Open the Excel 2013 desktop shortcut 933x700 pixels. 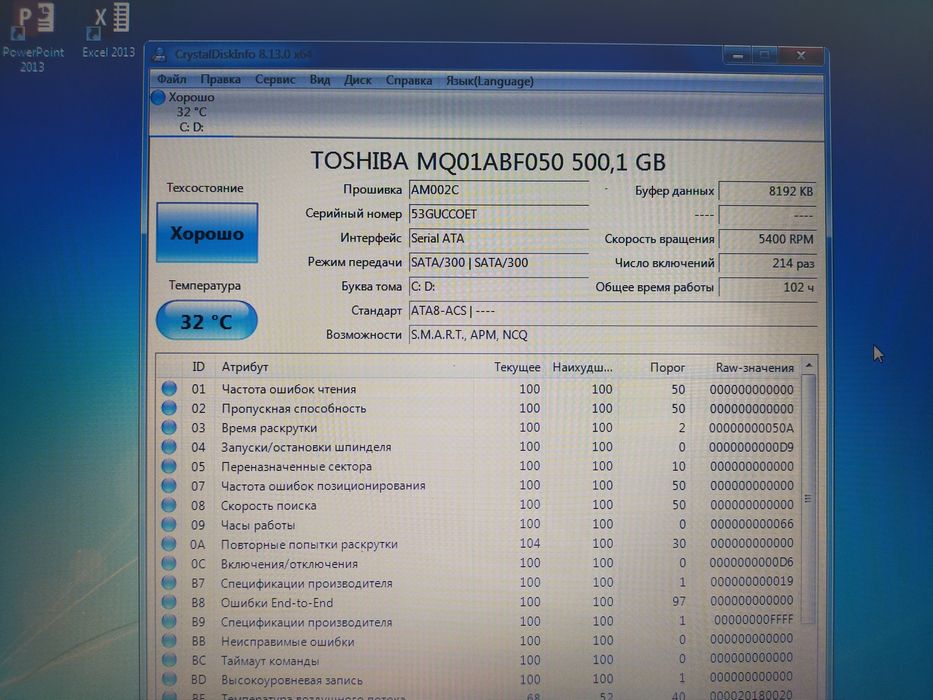click(x=109, y=30)
